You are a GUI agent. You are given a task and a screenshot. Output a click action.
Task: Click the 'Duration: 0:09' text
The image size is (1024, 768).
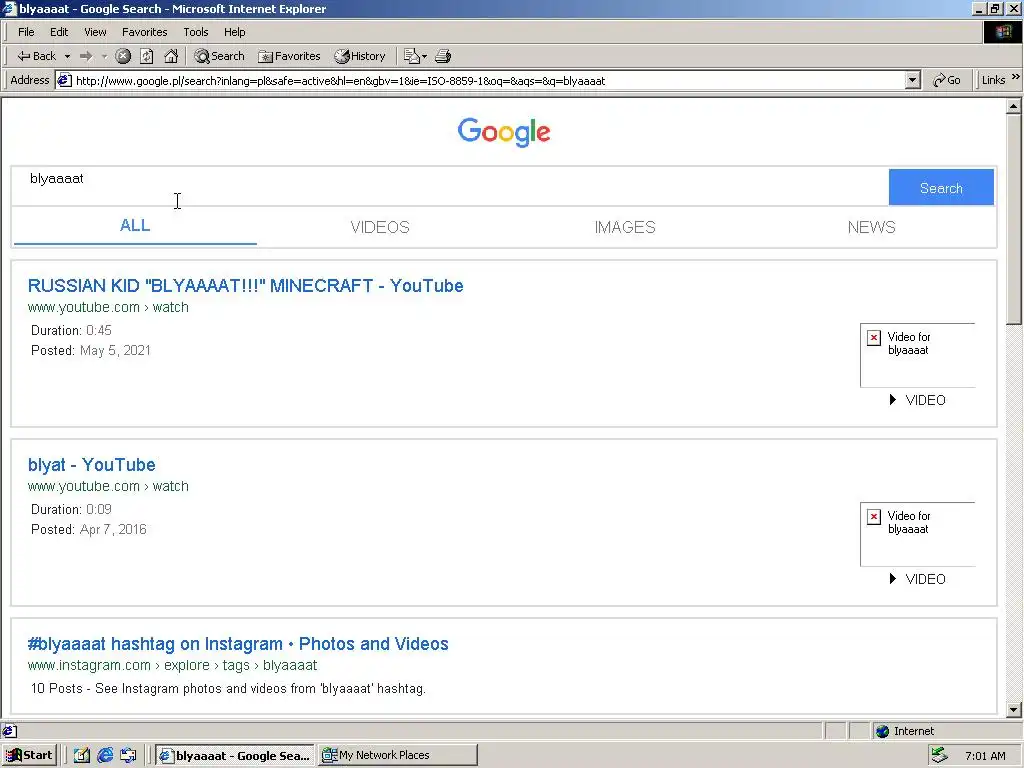click(x=71, y=509)
